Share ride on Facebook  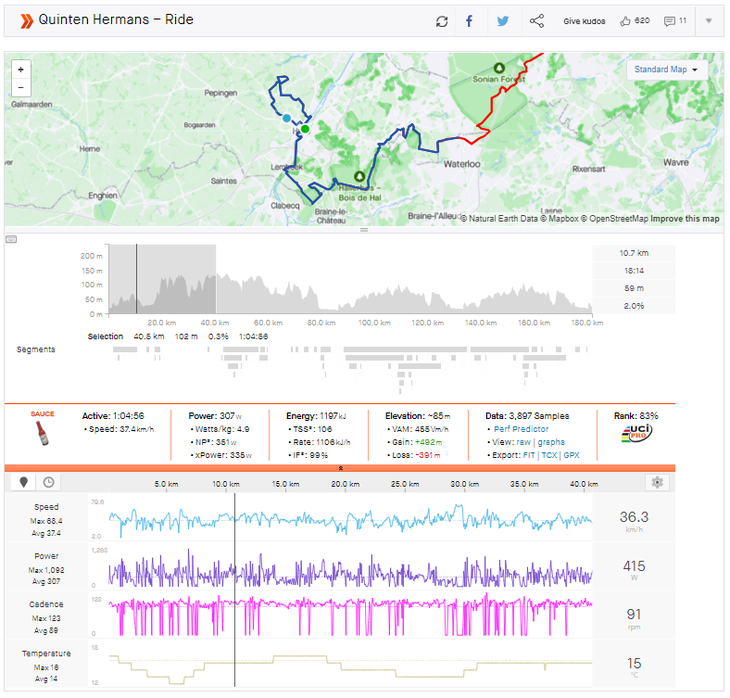pos(469,21)
